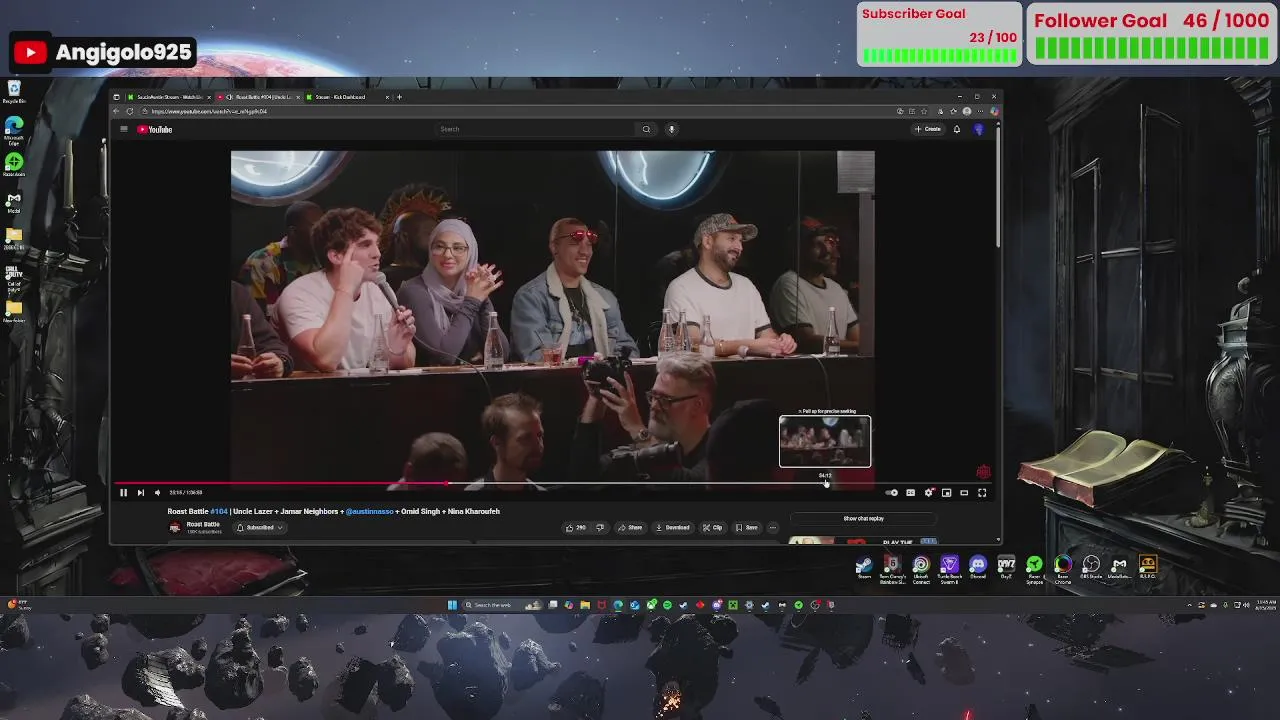Toggle theater mode in player
This screenshot has height=720, width=1280.
click(x=964, y=492)
